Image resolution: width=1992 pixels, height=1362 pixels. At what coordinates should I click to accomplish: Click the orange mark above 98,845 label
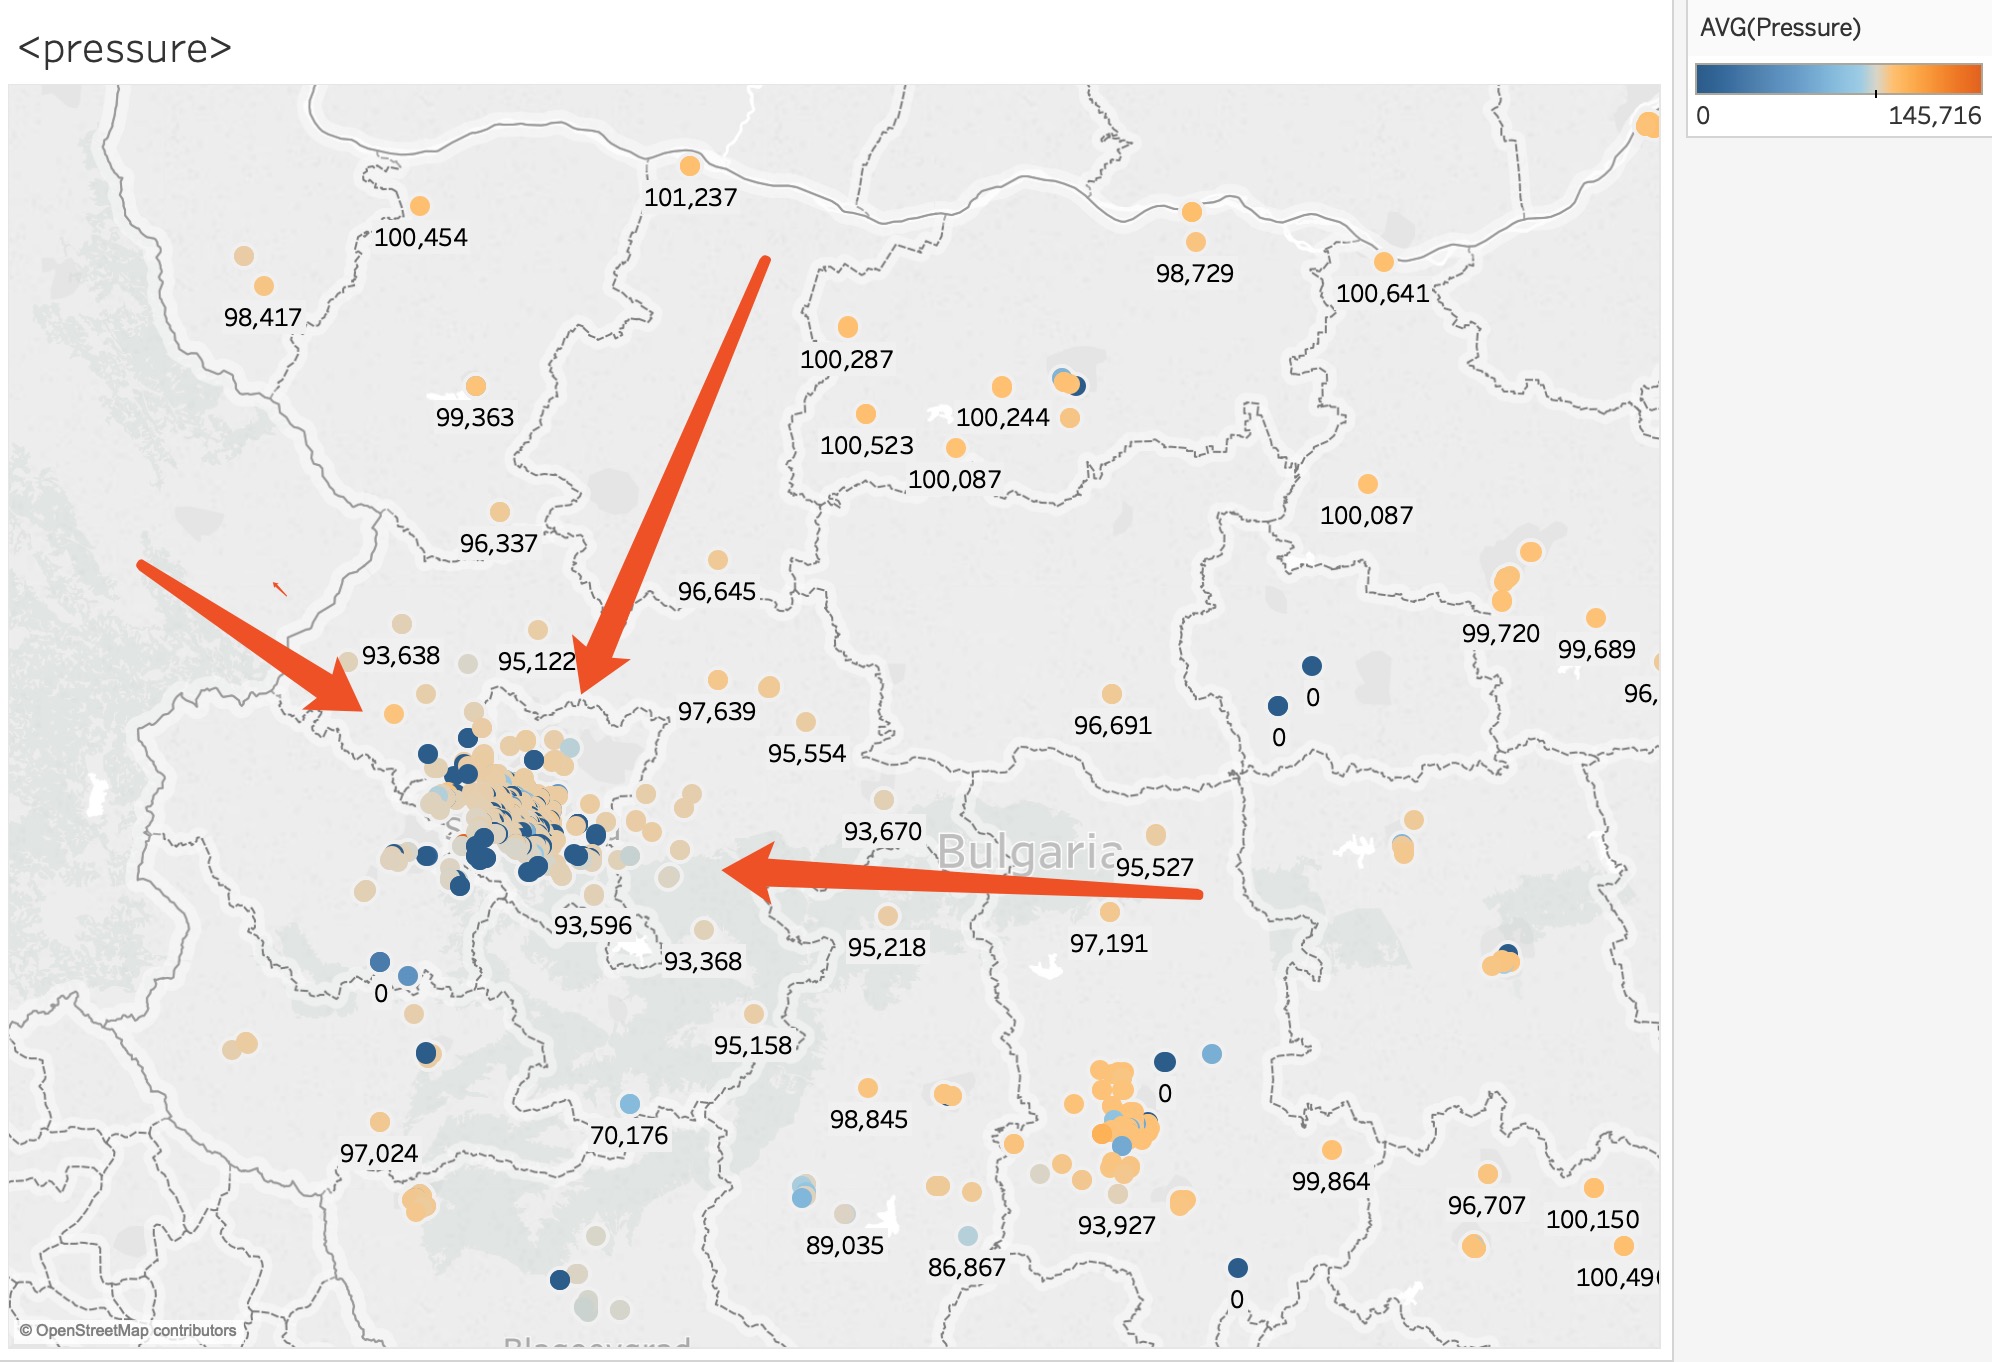coord(868,1088)
